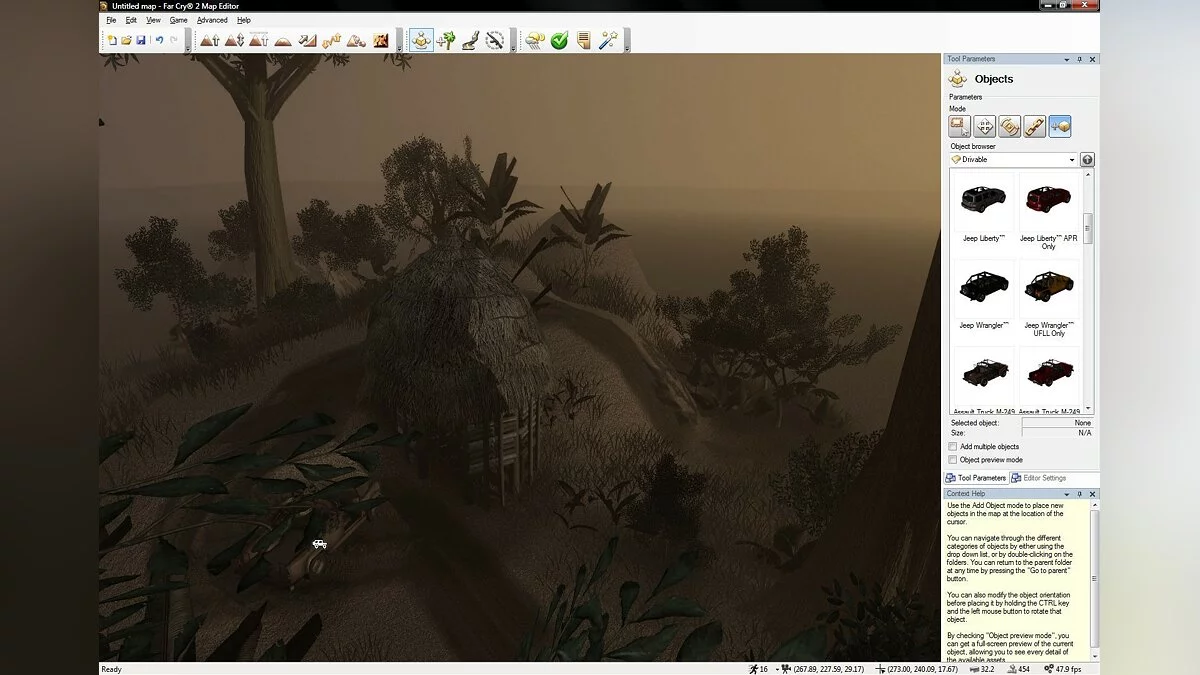Click the camera position coordinates readout

point(828,669)
